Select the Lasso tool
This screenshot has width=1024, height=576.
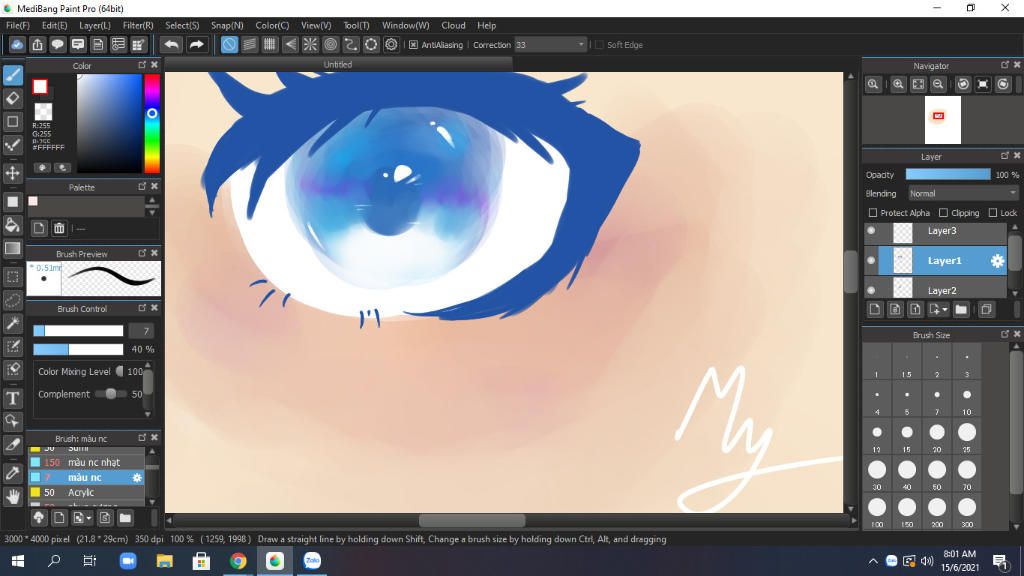(13, 300)
